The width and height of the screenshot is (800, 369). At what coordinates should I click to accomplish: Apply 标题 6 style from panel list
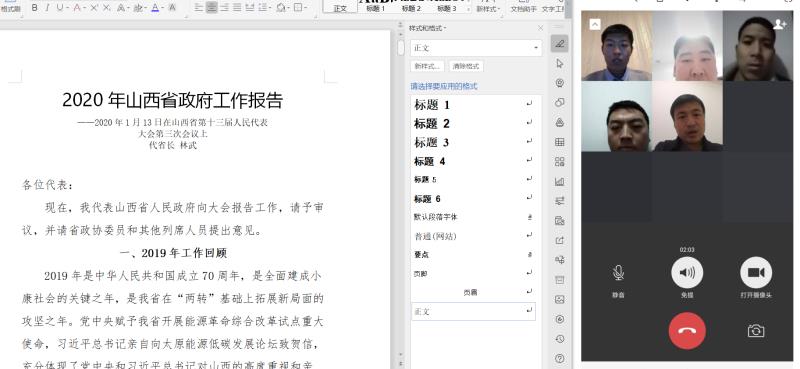pos(473,199)
